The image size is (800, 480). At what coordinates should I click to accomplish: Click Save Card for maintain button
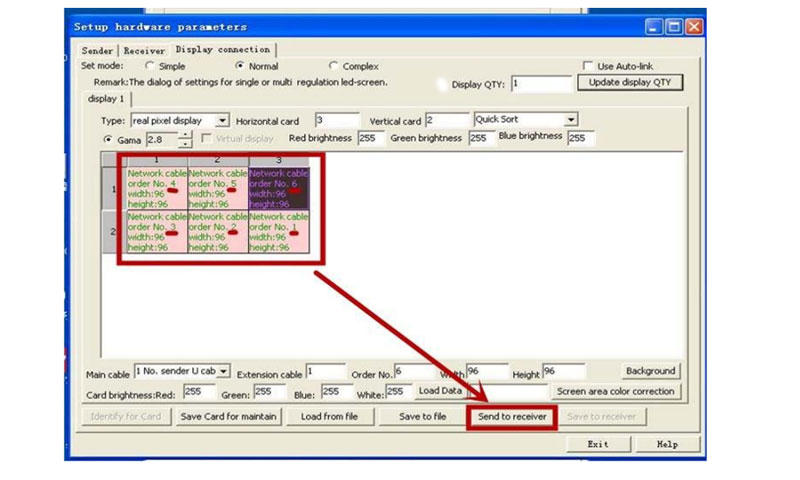[x=228, y=417]
